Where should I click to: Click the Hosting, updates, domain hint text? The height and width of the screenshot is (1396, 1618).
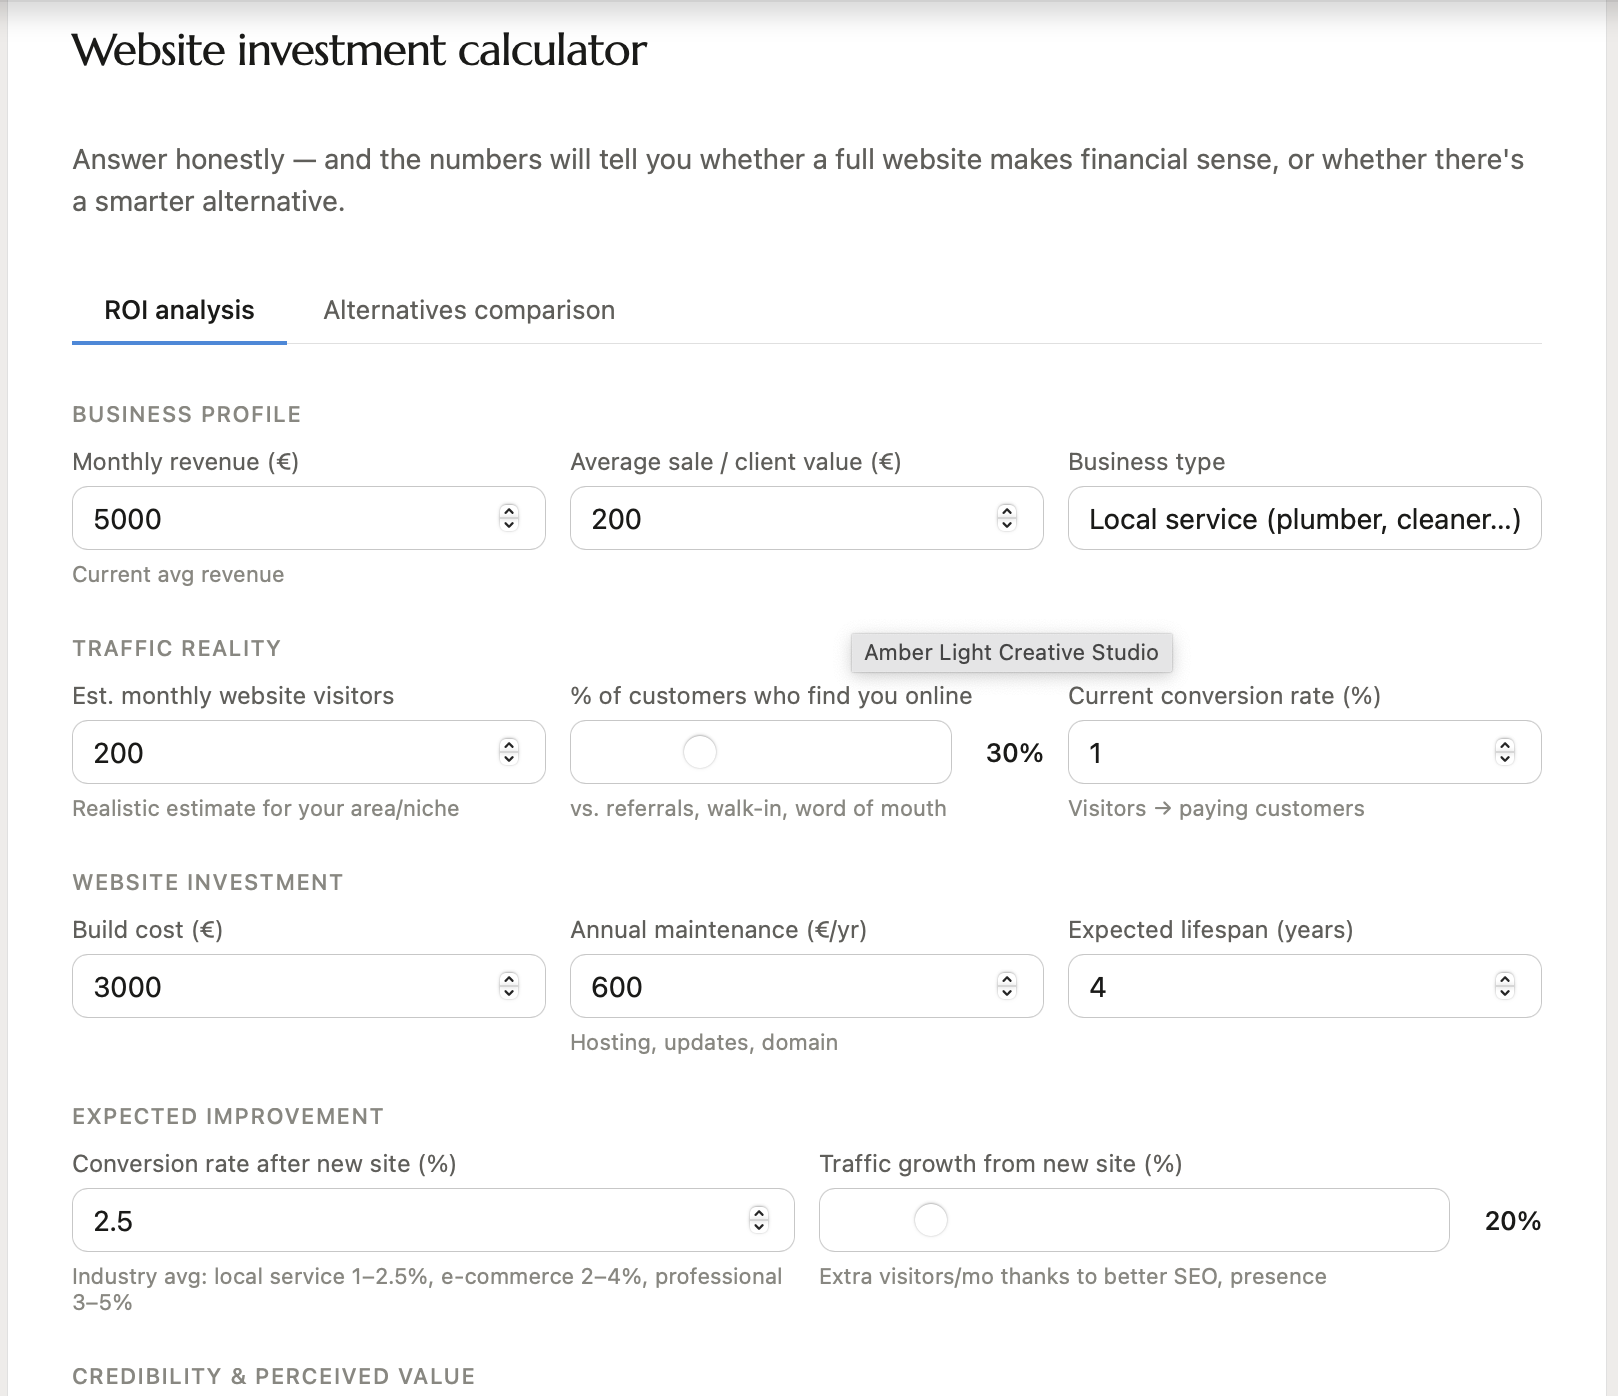pos(704,1042)
